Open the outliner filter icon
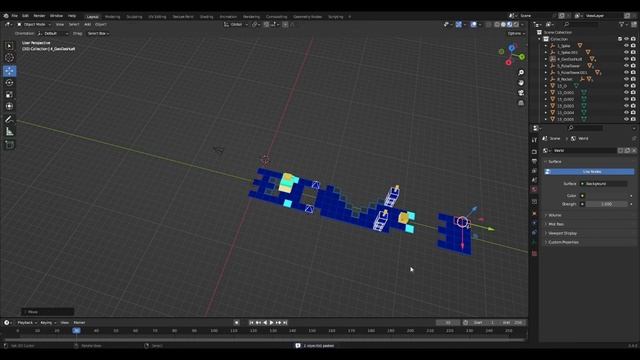 (x=622, y=25)
